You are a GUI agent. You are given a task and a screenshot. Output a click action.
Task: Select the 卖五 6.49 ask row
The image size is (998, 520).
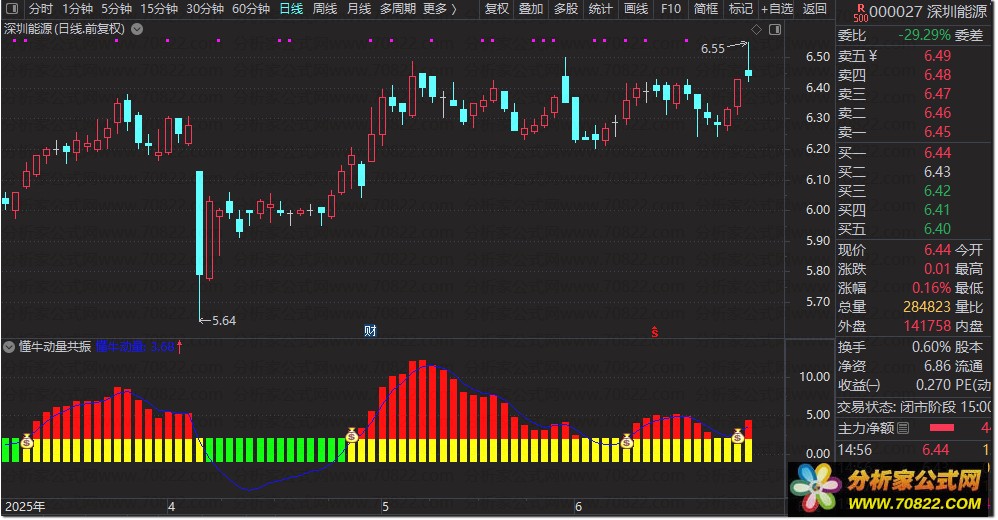click(x=915, y=56)
